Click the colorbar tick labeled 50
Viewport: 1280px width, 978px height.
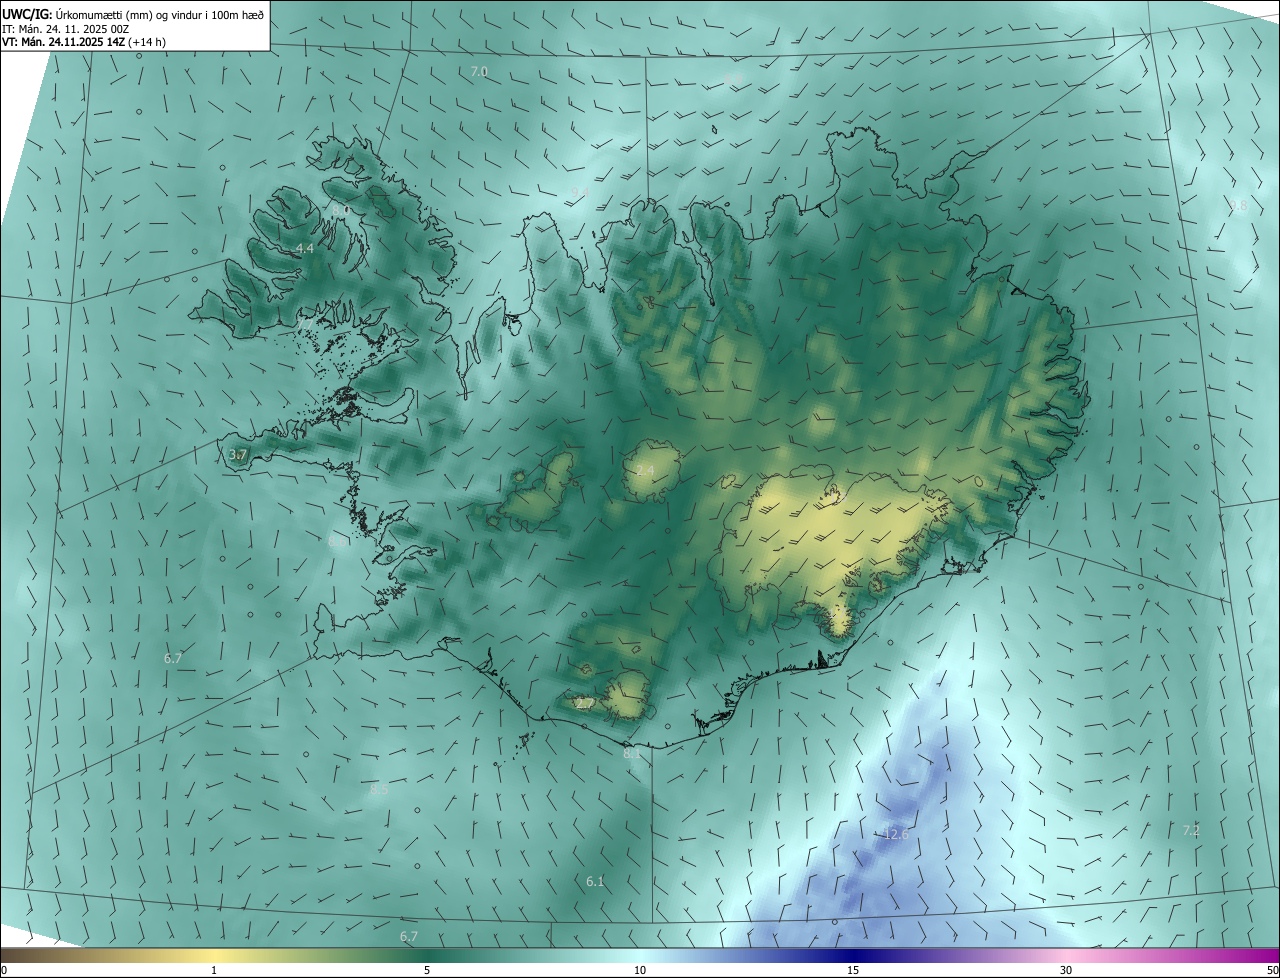(x=1272, y=970)
